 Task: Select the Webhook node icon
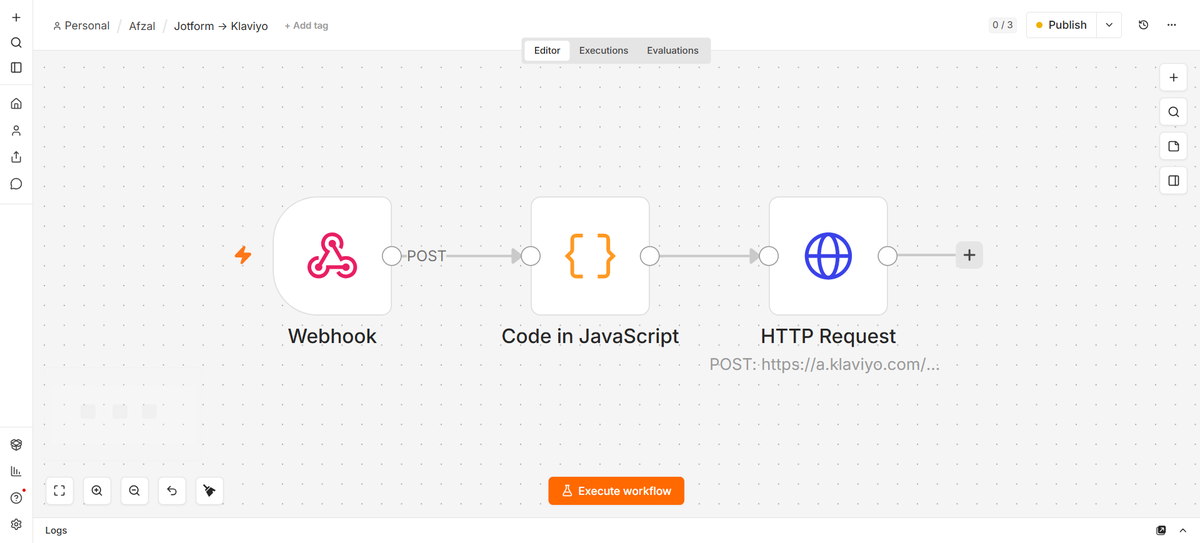pyautogui.click(x=332, y=256)
